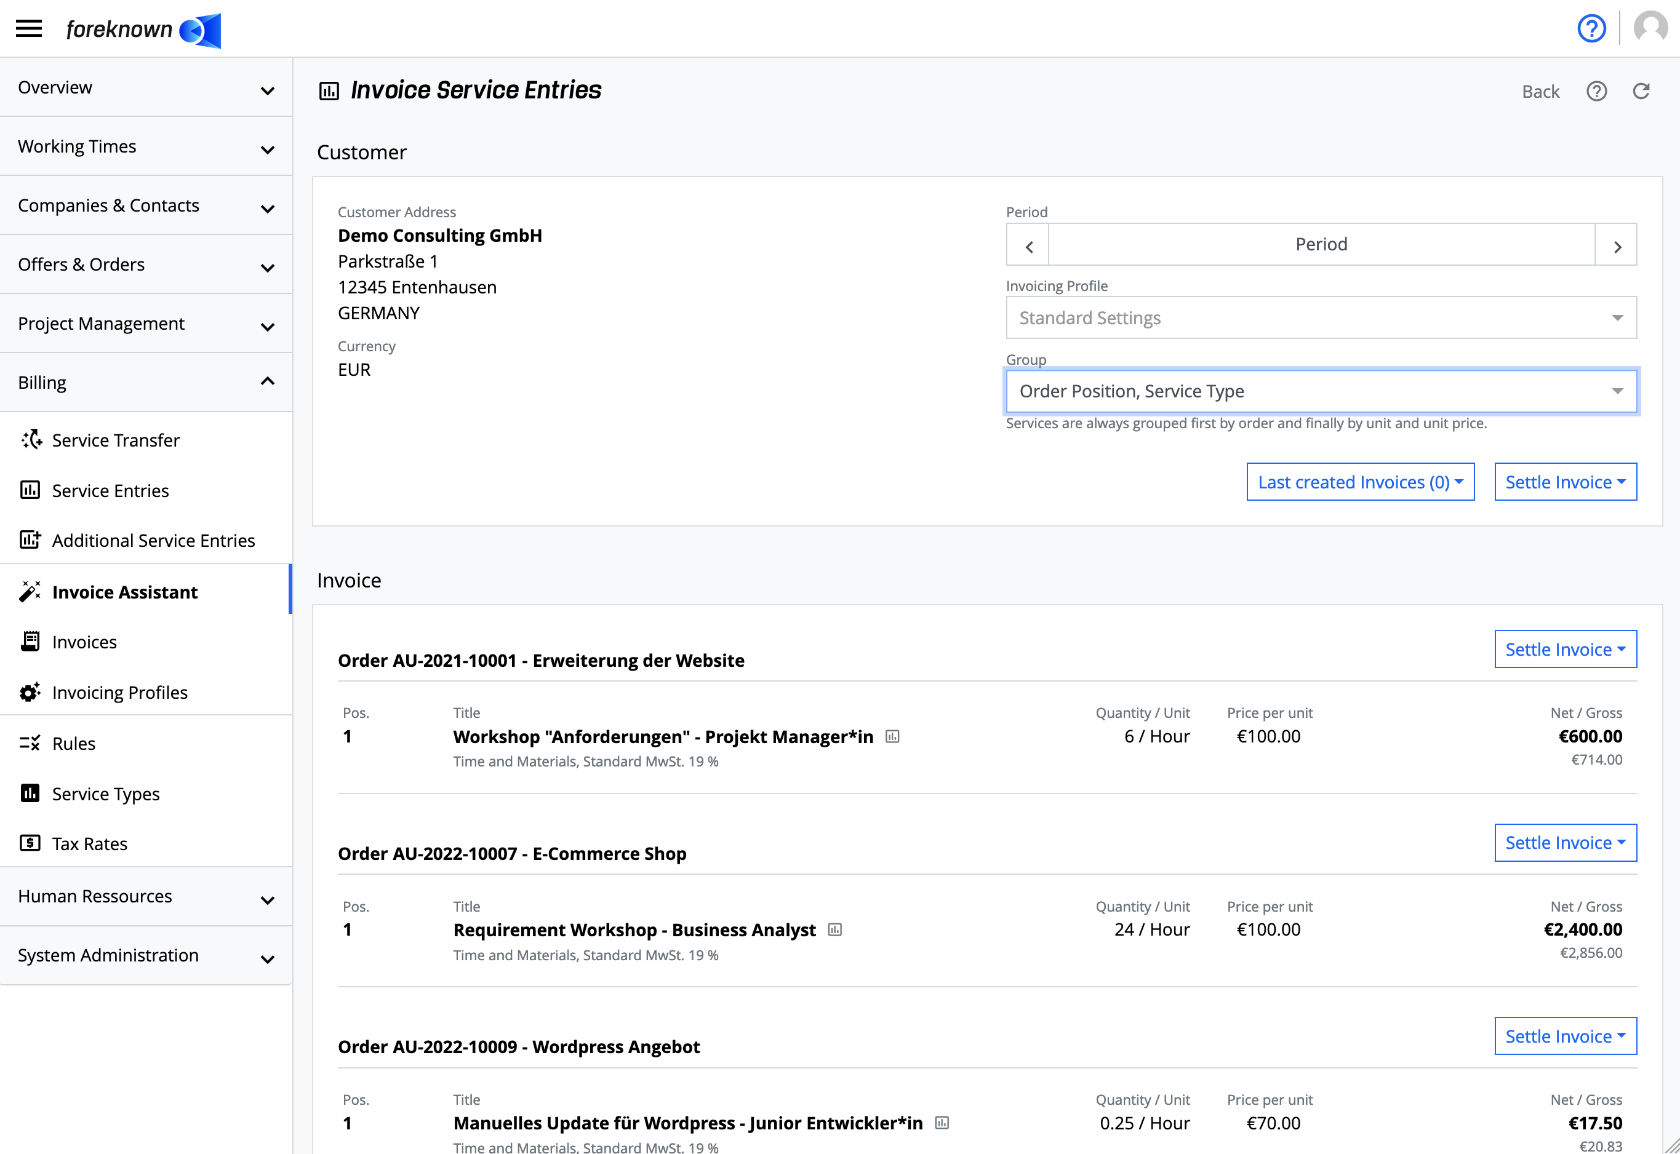Settle invoice for order AU-2022-10009
Viewport: 1680px width, 1154px height.
(1565, 1036)
